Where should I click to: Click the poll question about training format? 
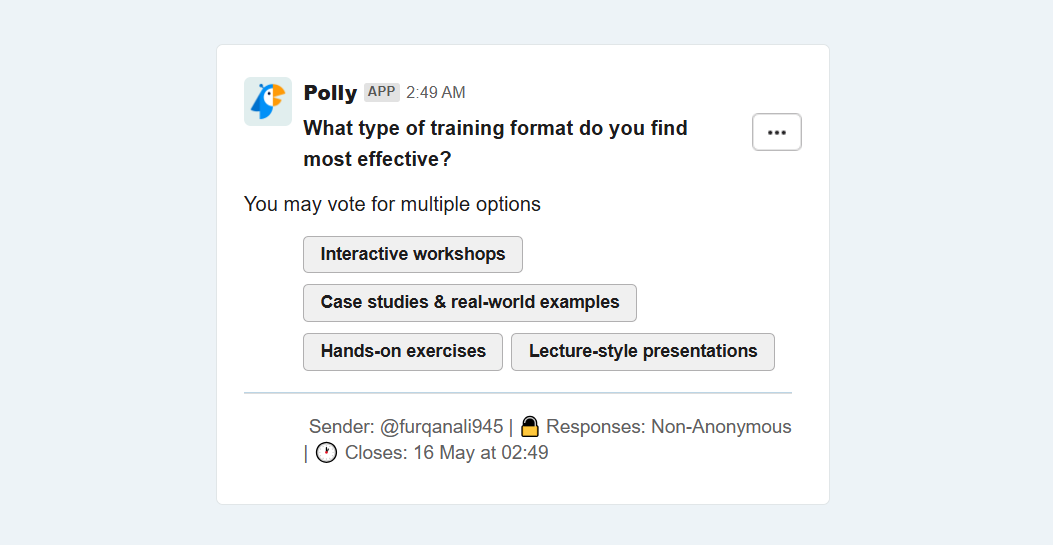click(x=496, y=144)
